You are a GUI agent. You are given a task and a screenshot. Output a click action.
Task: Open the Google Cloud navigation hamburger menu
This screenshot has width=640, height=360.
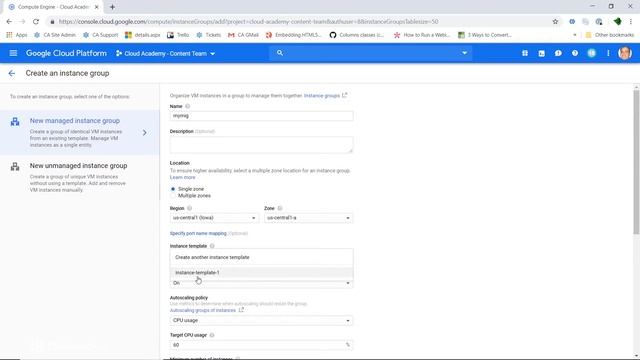click(13, 53)
